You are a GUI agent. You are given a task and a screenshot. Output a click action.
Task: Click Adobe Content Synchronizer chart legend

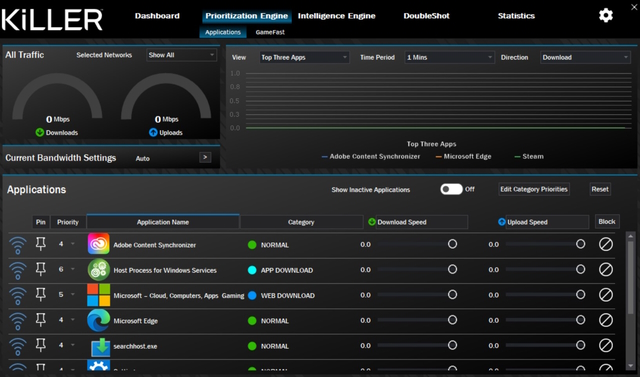[x=371, y=156]
